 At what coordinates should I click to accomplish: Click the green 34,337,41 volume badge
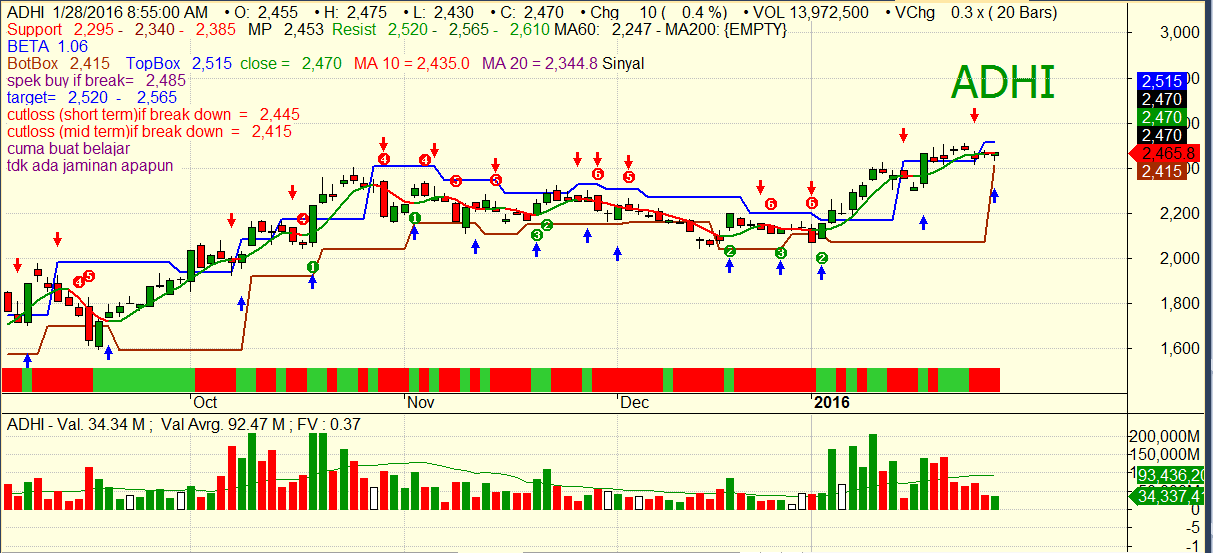[x=1170, y=494]
